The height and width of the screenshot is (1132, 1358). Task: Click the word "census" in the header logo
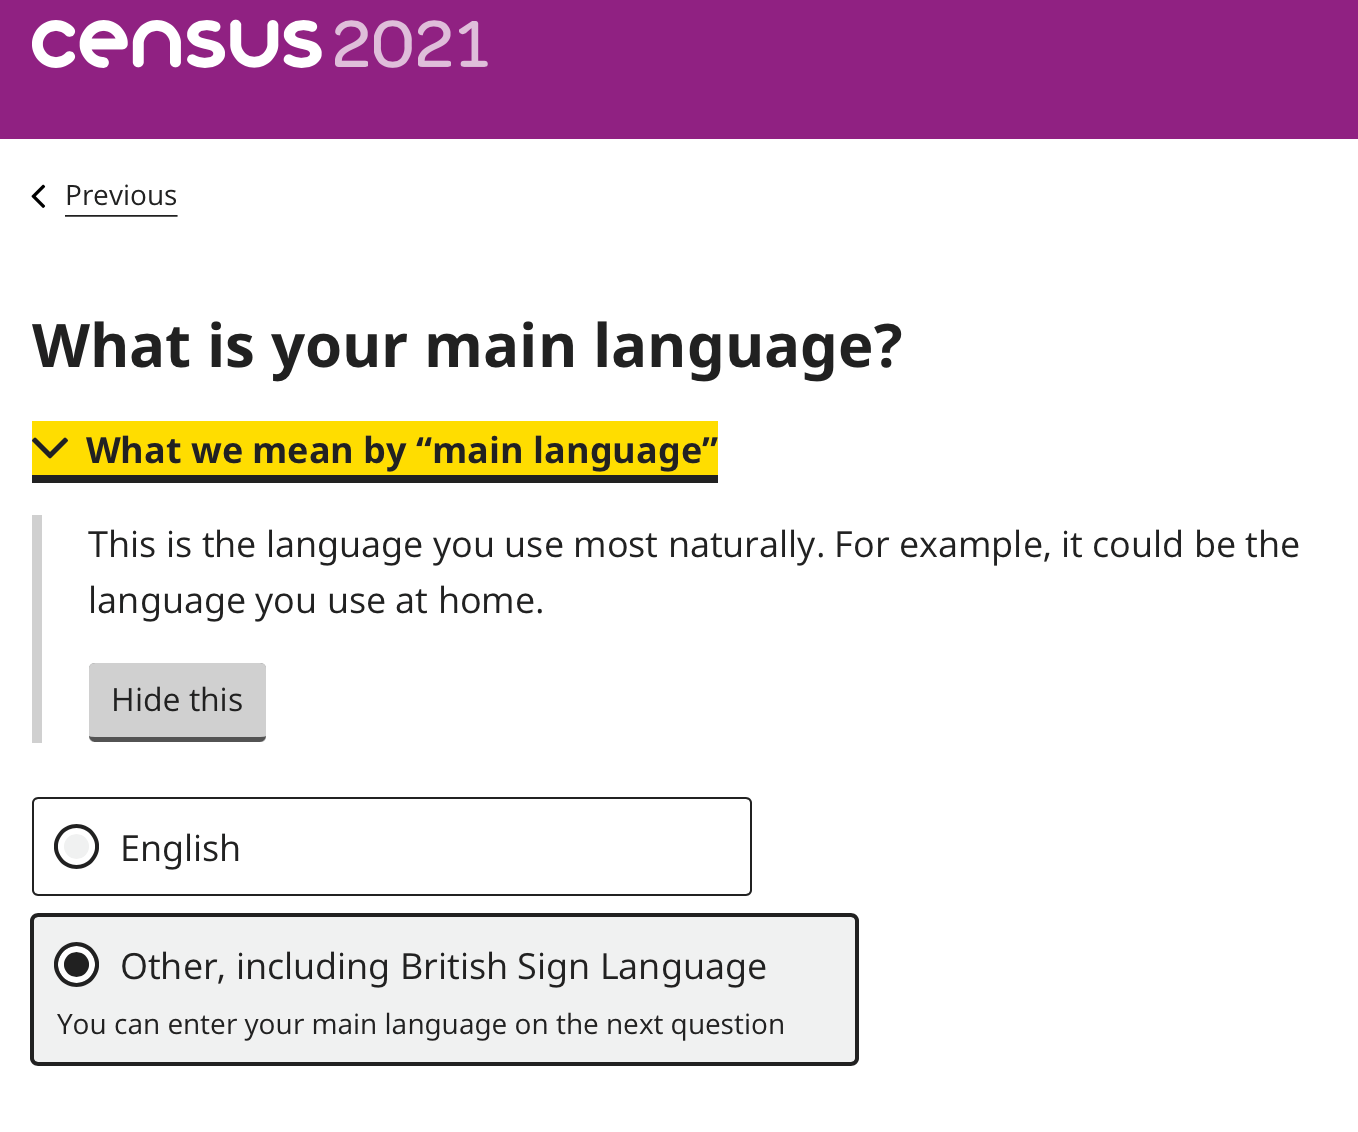tap(176, 45)
